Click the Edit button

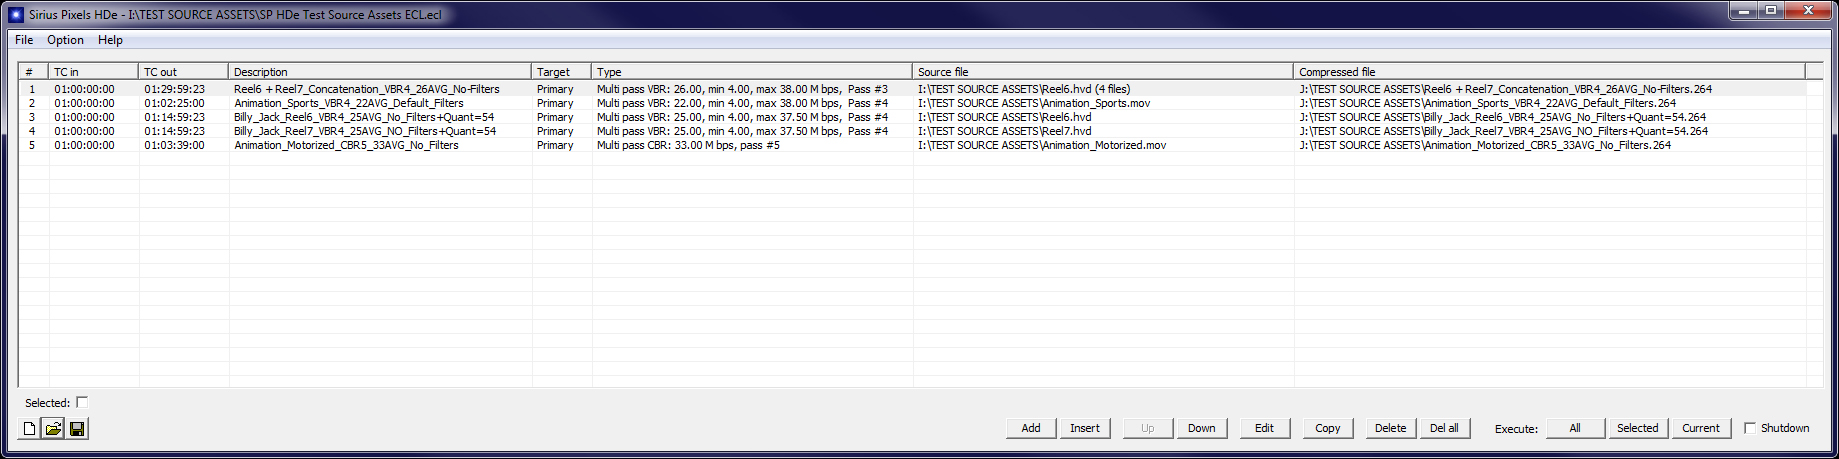pos(1265,428)
